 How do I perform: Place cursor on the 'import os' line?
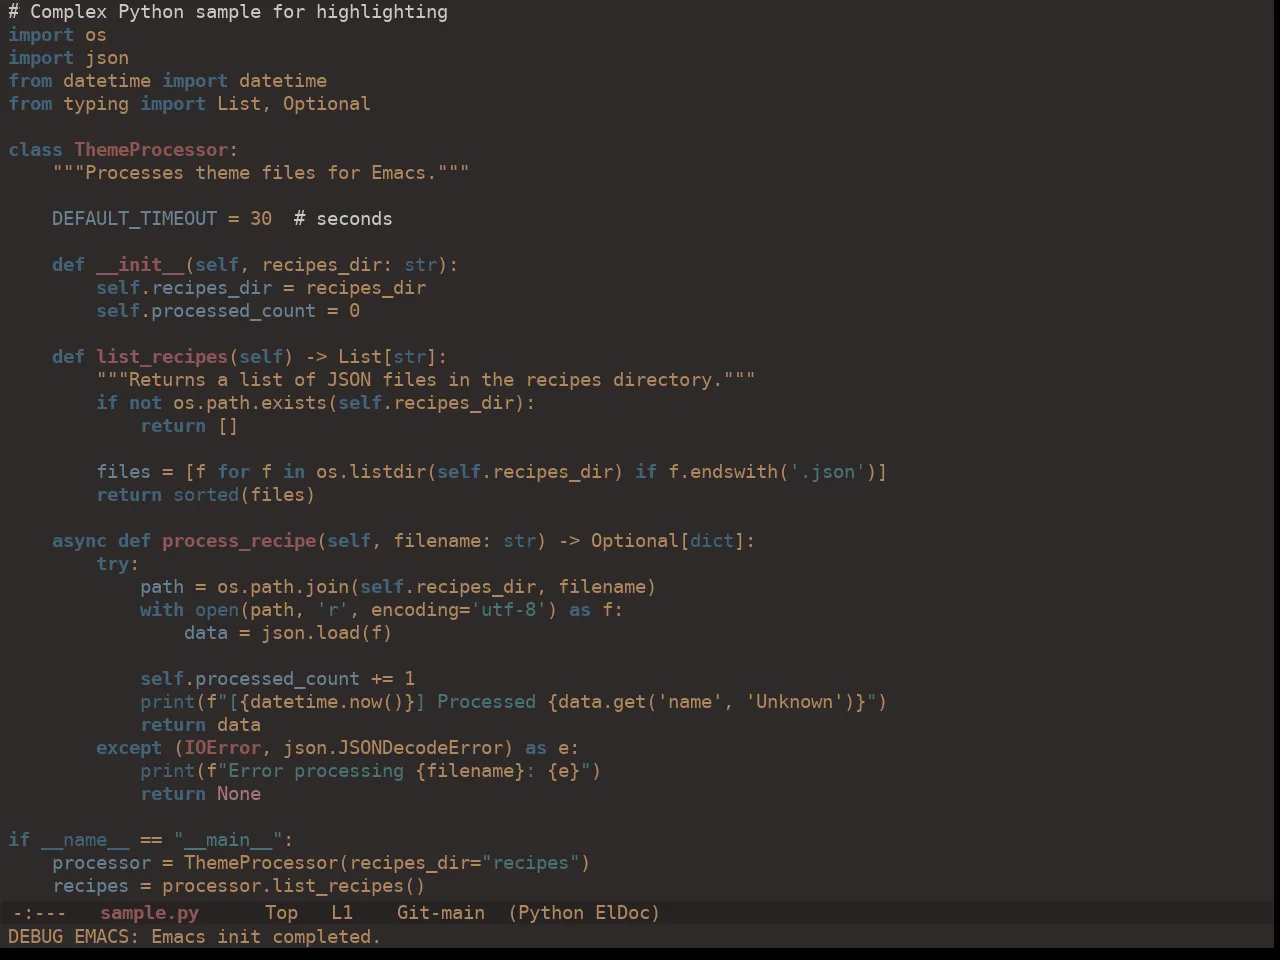pos(57,35)
